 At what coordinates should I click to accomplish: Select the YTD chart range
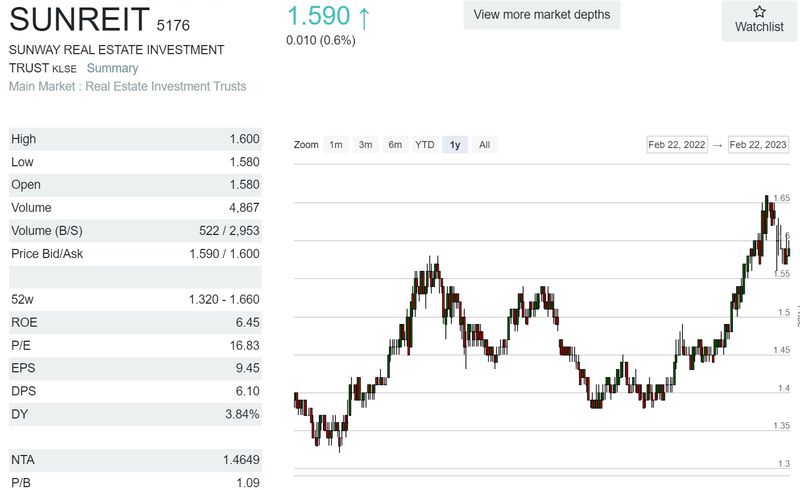click(425, 145)
